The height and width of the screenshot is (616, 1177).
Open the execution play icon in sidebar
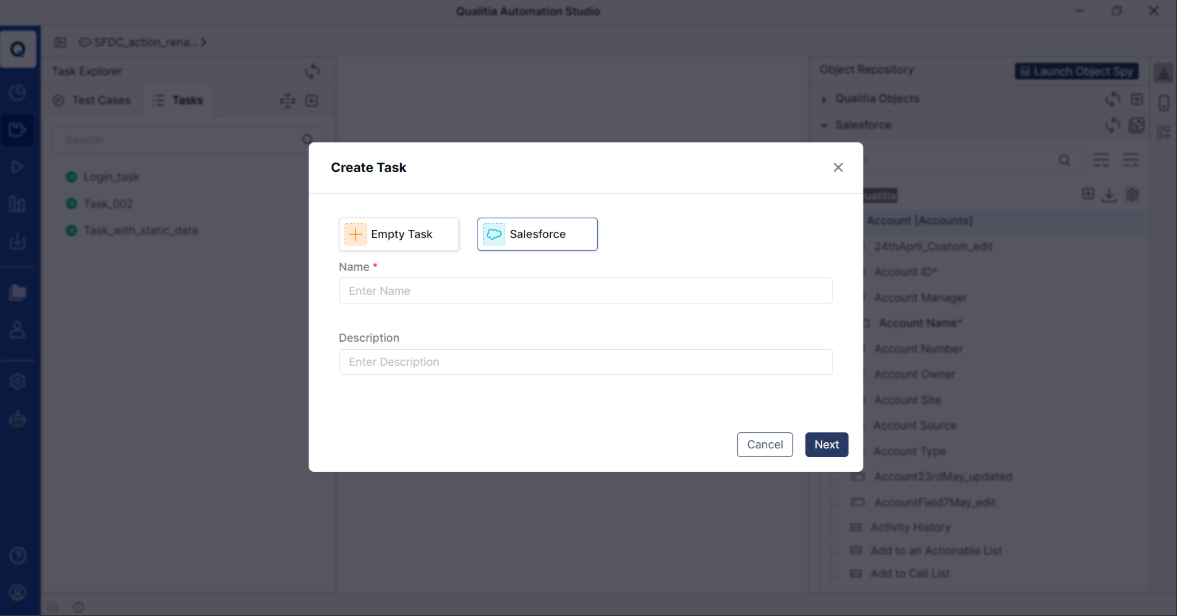point(17,167)
